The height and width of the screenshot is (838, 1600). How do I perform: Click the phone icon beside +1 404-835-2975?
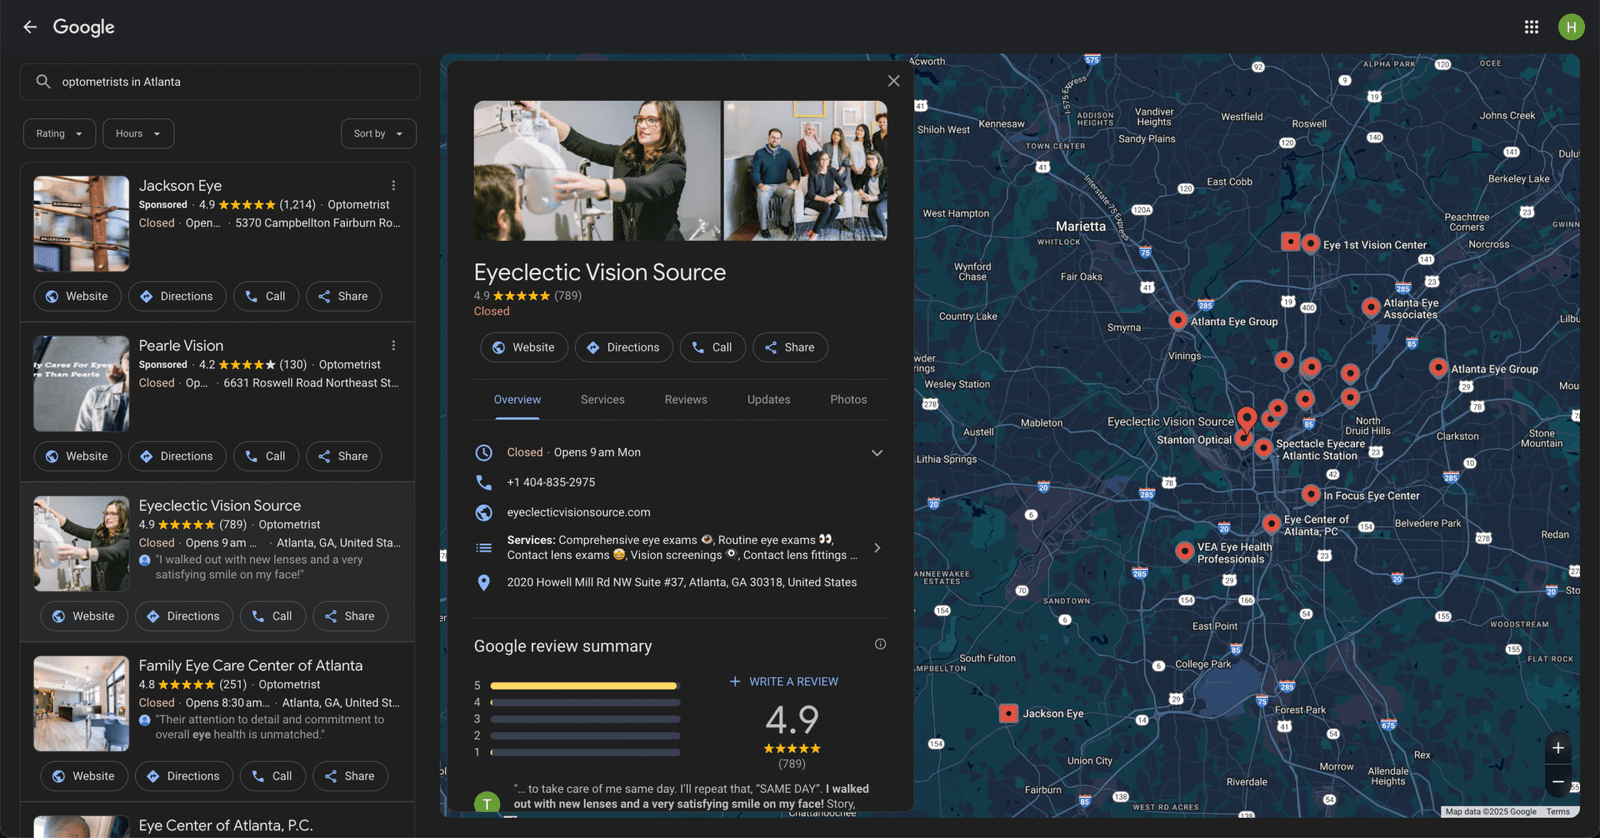pos(484,482)
